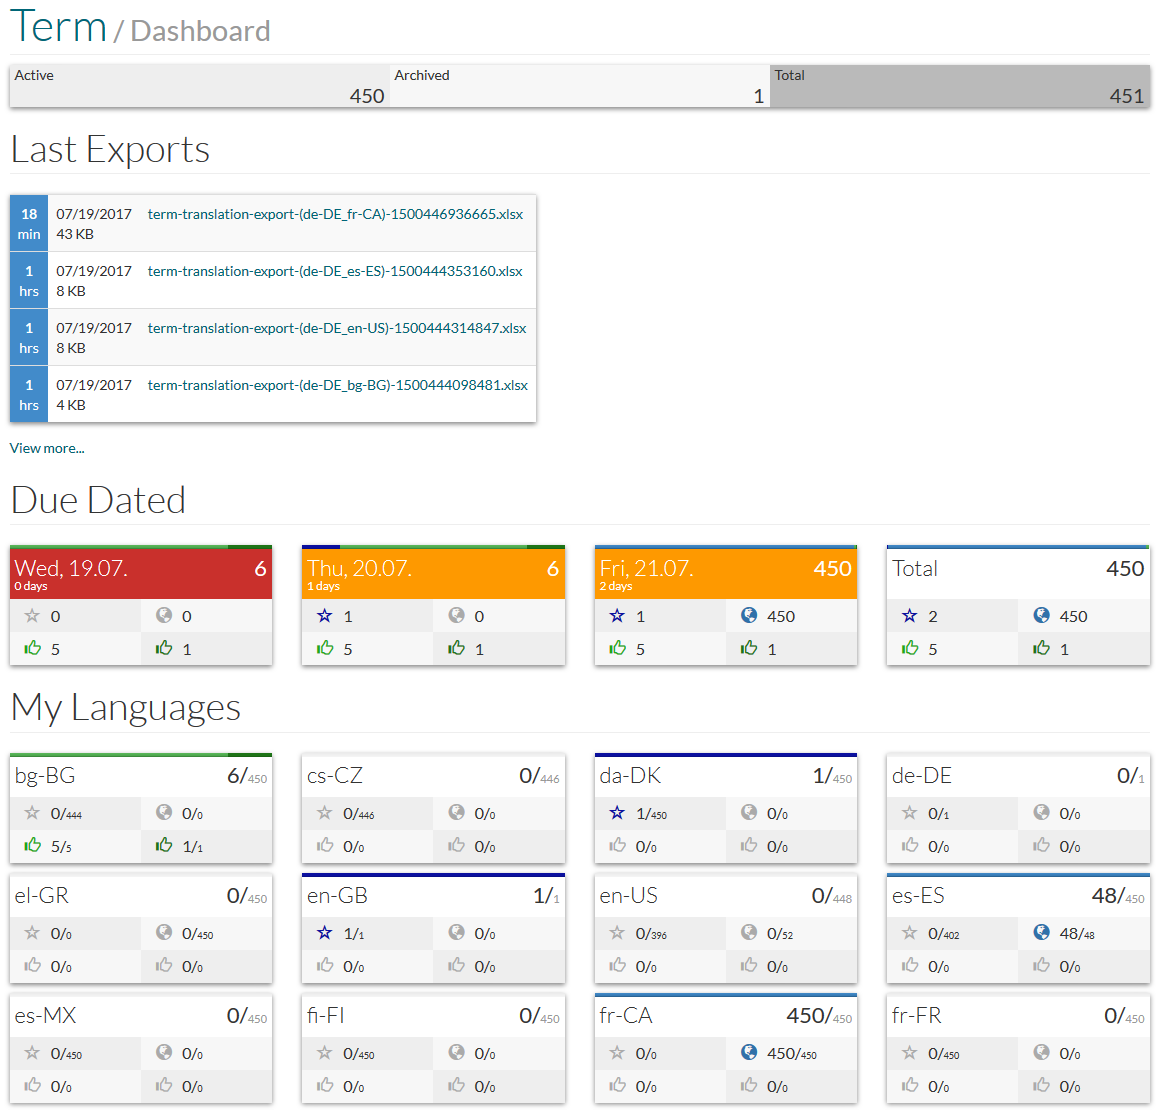Screen dimensions: 1162x1110
Task: Open the es-MX language card title
Action: (45, 1016)
